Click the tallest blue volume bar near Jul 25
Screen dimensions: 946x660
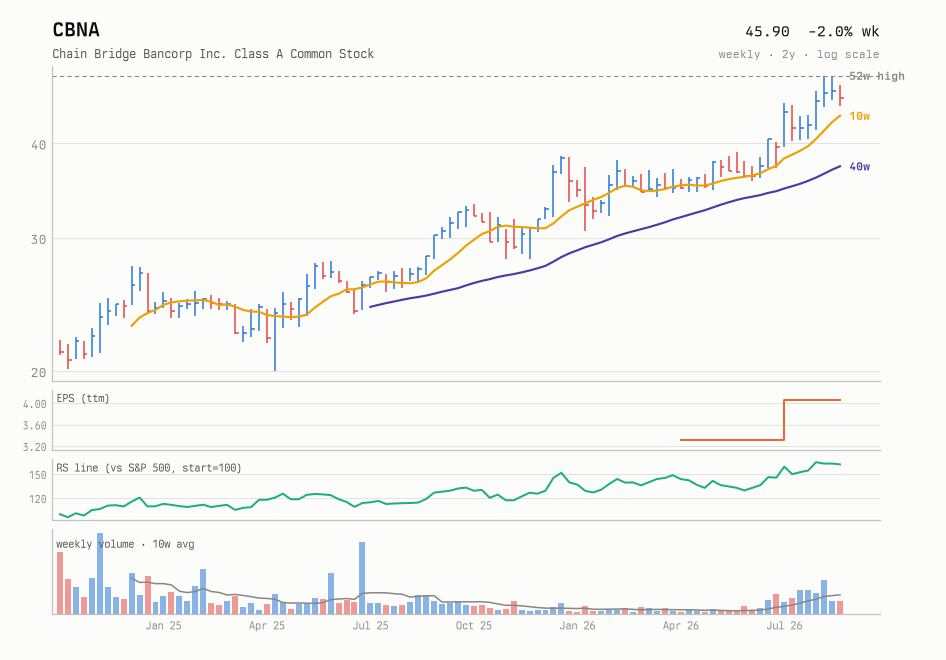click(362, 578)
